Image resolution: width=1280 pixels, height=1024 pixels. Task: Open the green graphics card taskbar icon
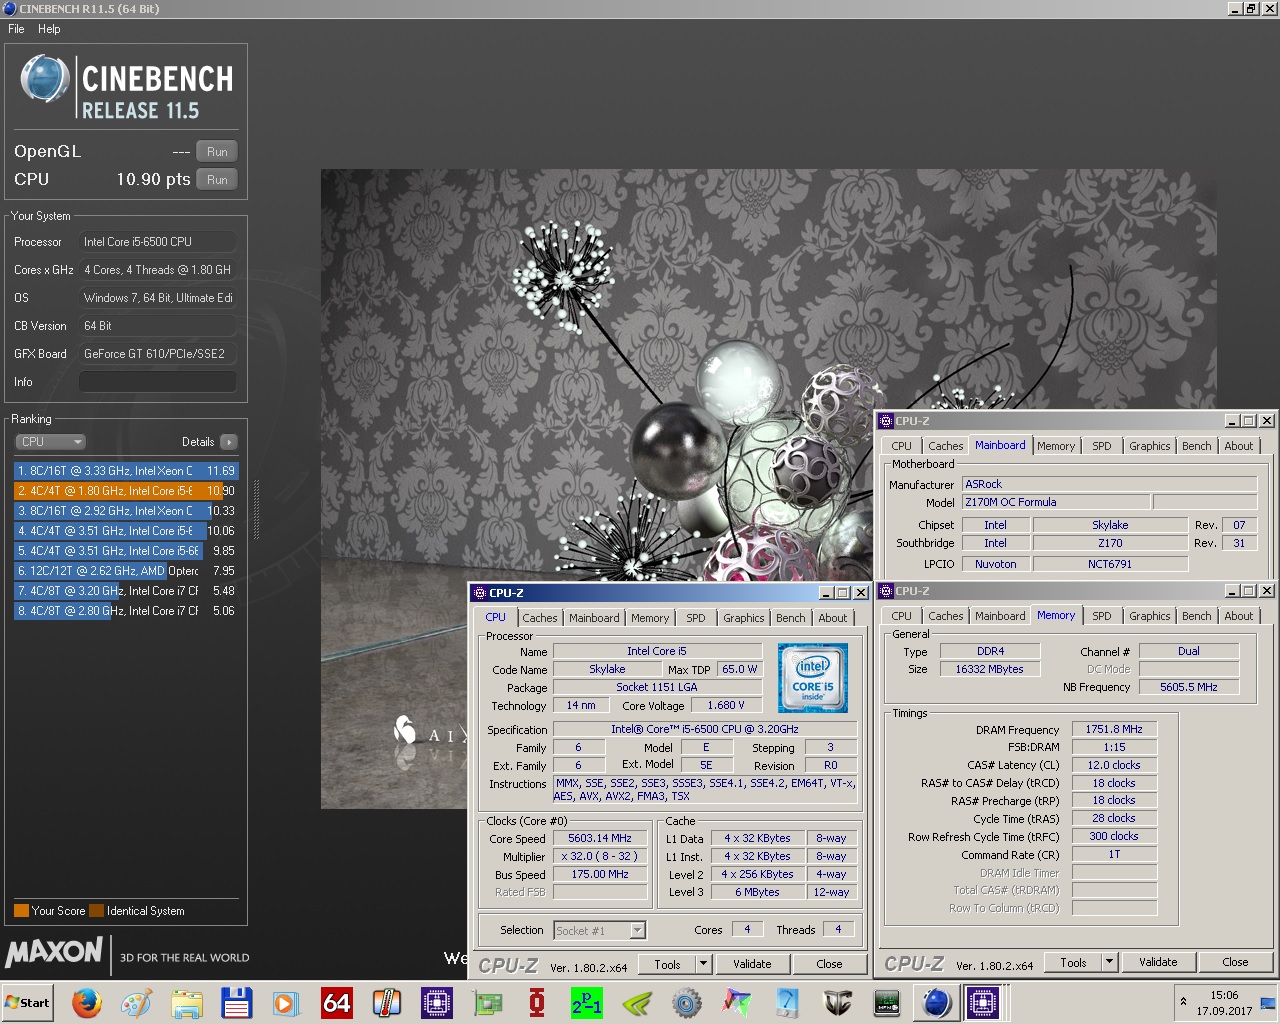(x=487, y=1002)
